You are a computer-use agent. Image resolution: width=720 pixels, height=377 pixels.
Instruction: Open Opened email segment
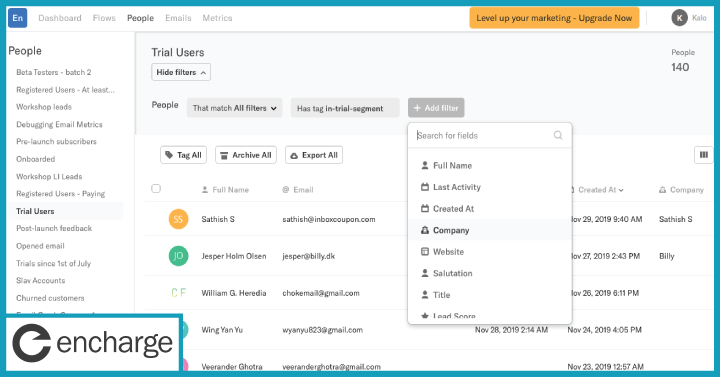tap(40, 246)
